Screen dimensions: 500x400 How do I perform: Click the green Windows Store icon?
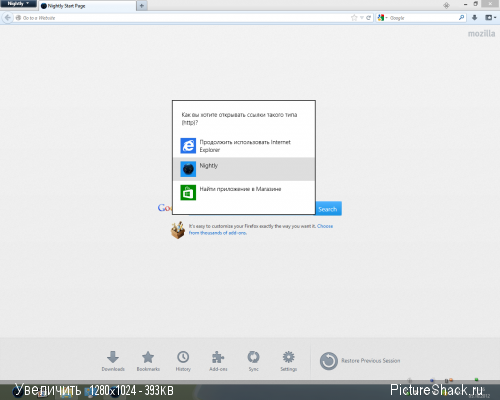tap(188, 192)
